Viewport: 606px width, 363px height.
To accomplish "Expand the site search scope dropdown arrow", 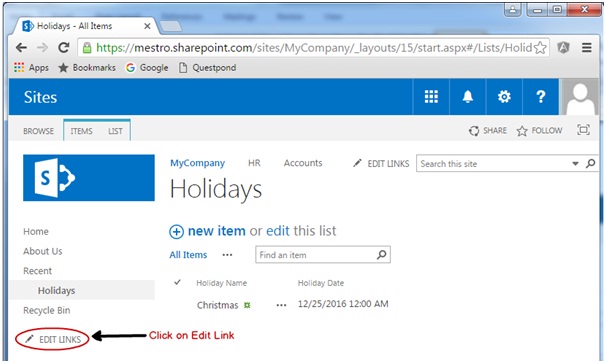I will 575,164.
